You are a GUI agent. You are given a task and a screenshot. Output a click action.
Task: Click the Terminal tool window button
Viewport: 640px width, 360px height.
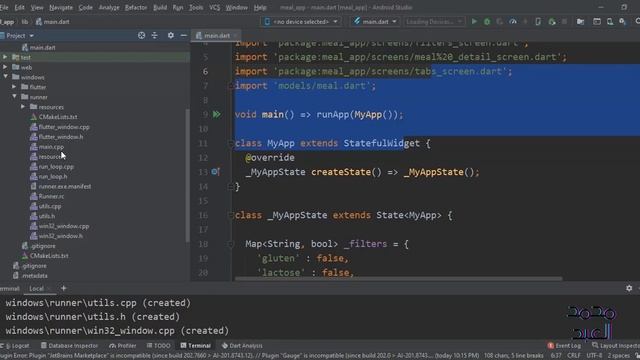point(196,346)
